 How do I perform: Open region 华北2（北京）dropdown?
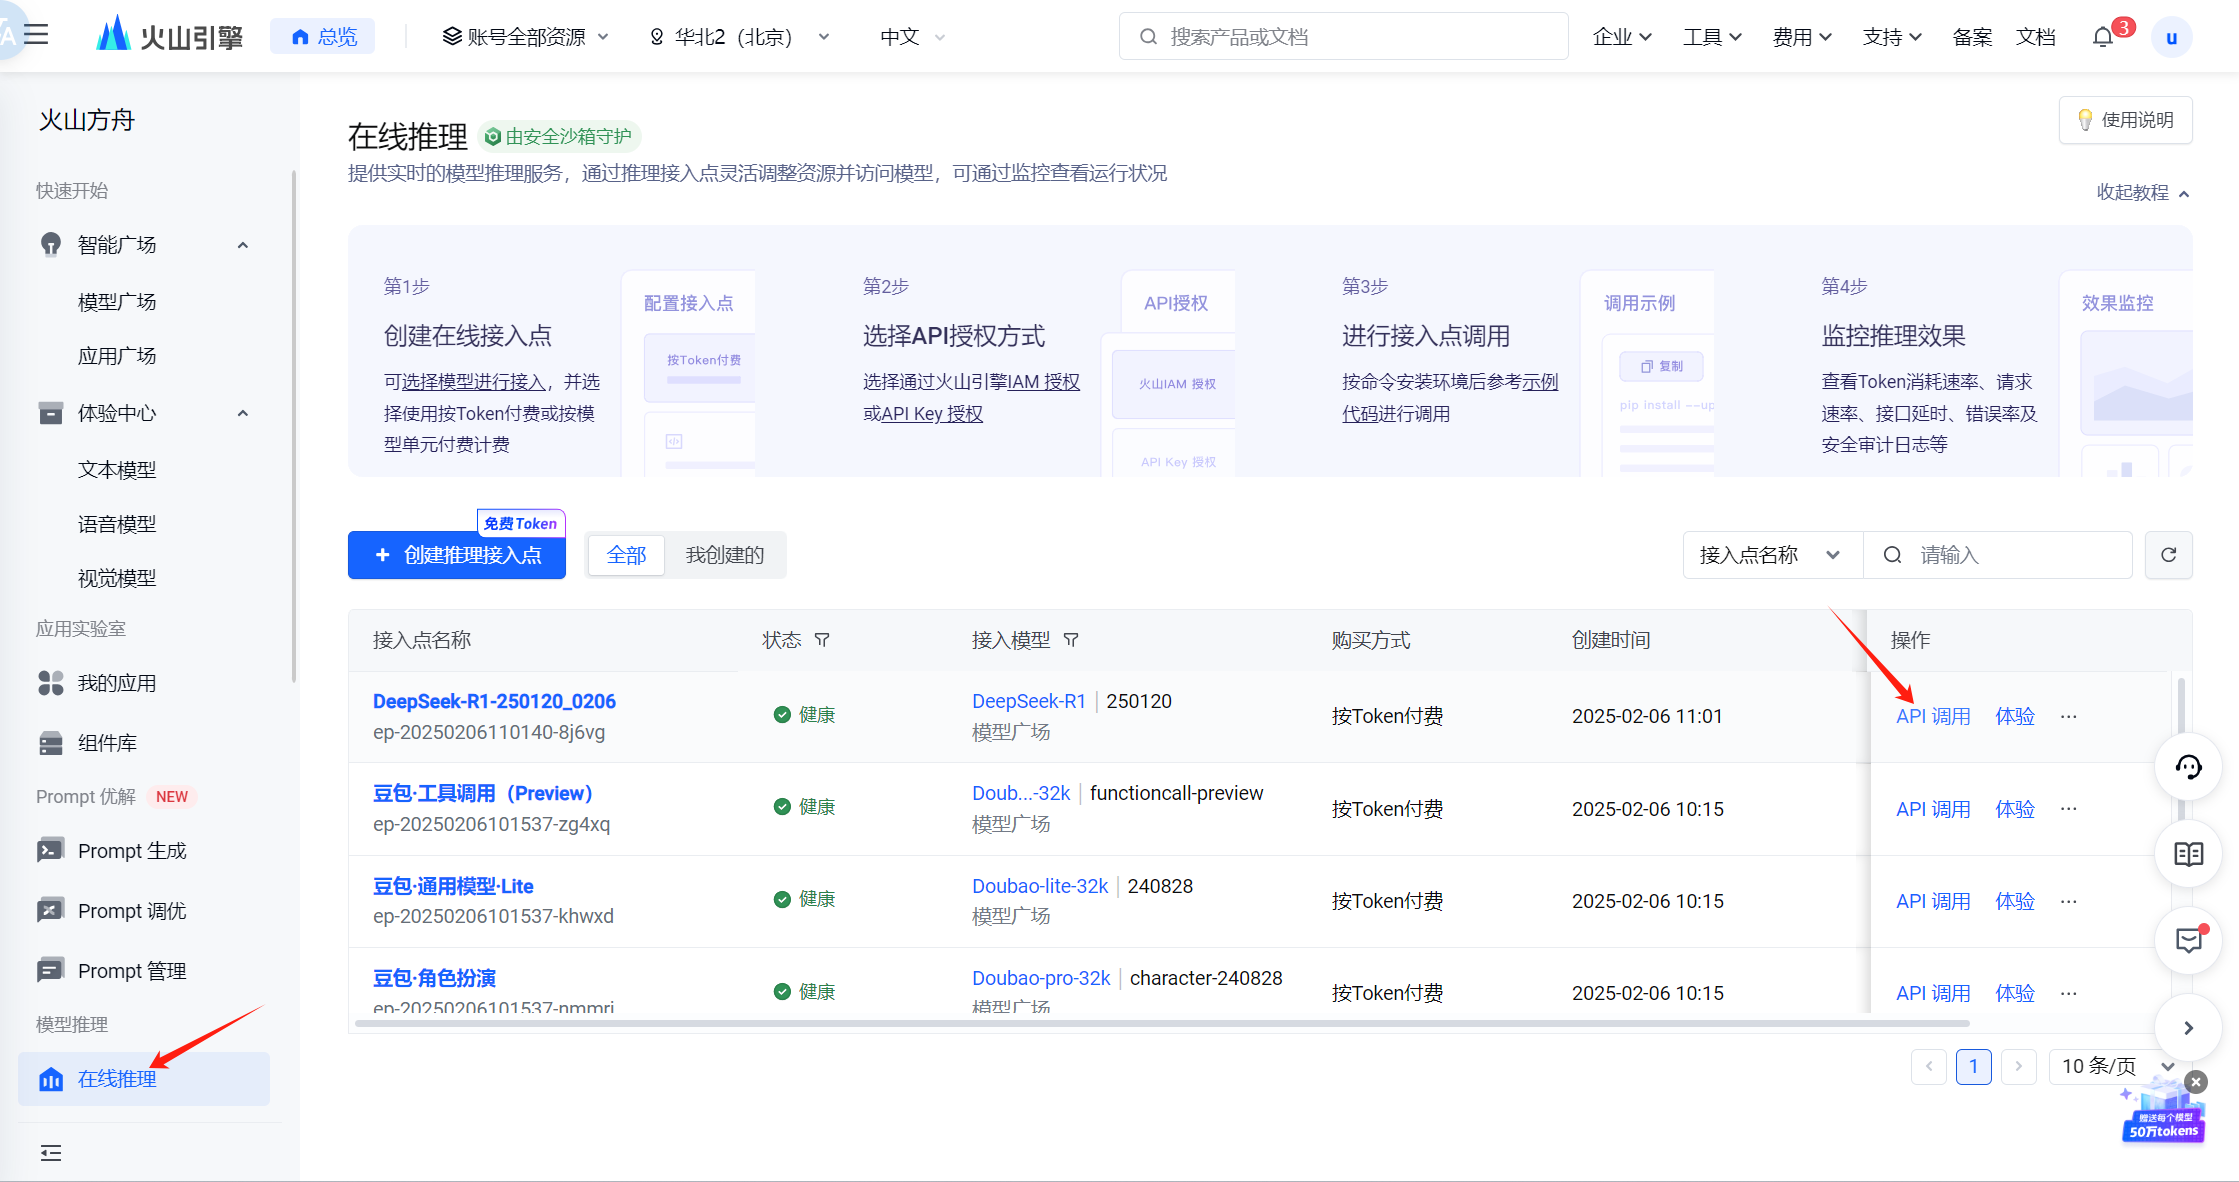[740, 37]
